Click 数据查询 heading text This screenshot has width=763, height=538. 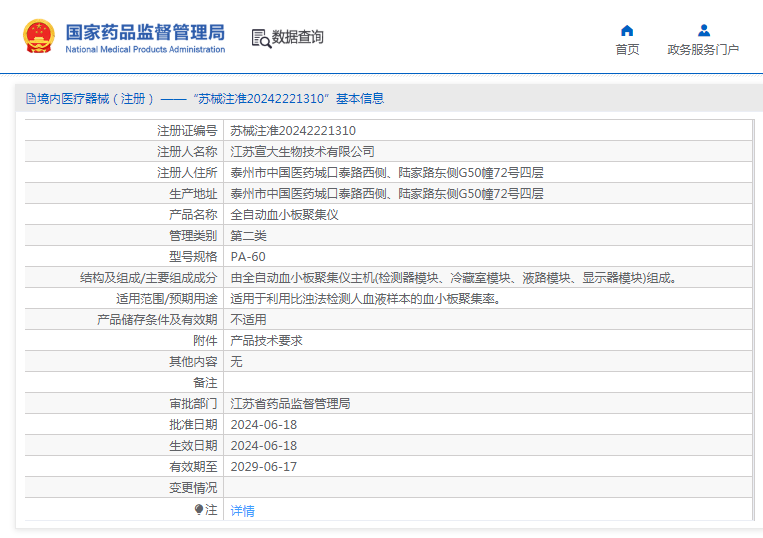[x=297, y=37]
